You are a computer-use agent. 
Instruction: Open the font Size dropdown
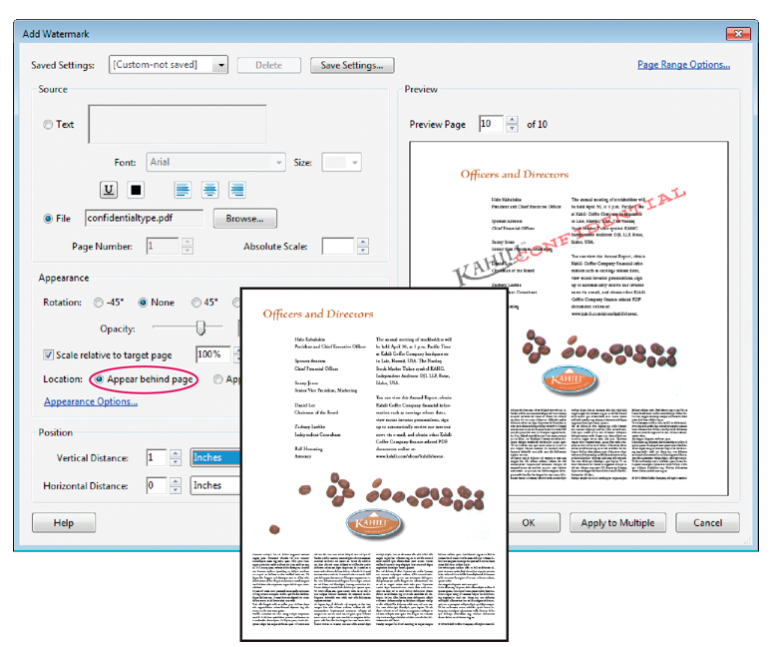point(342,162)
